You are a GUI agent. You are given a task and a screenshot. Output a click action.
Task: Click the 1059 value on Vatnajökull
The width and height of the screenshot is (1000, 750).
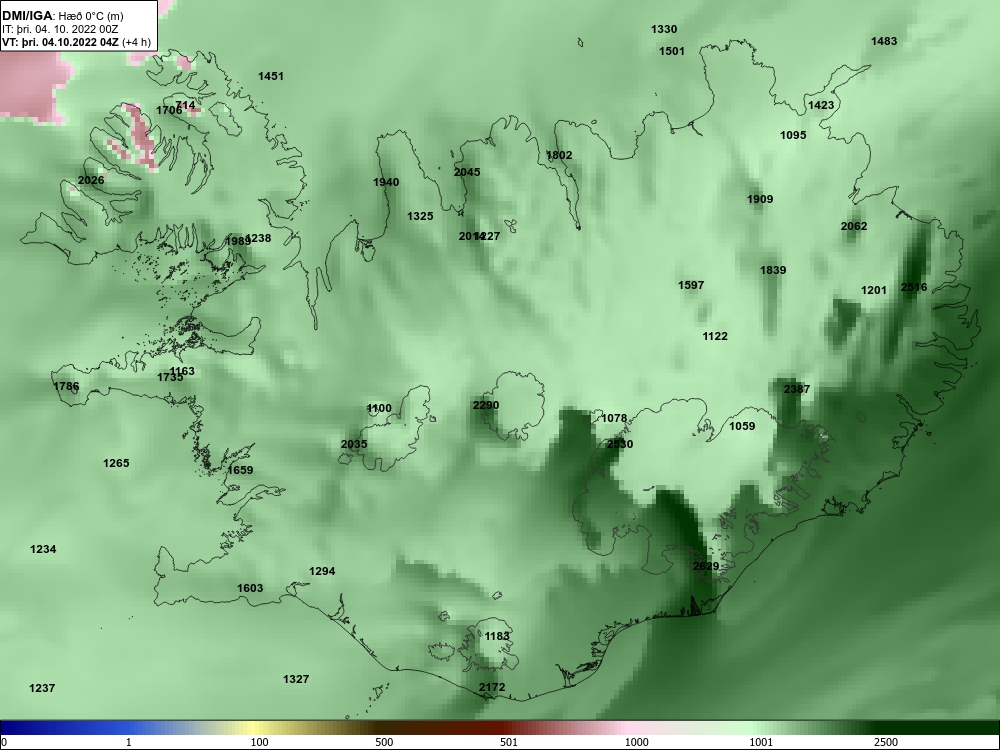[742, 426]
